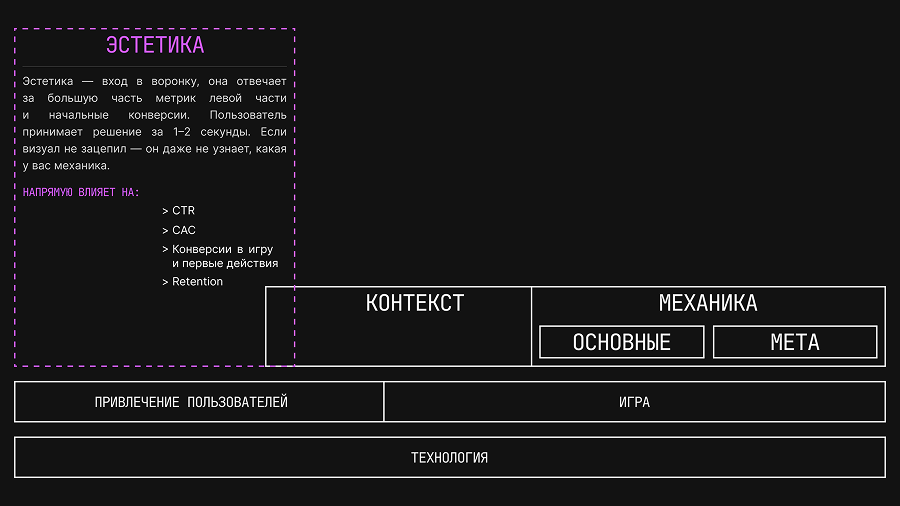Open the МЕТА box
The width and height of the screenshot is (900, 506).
coord(795,342)
